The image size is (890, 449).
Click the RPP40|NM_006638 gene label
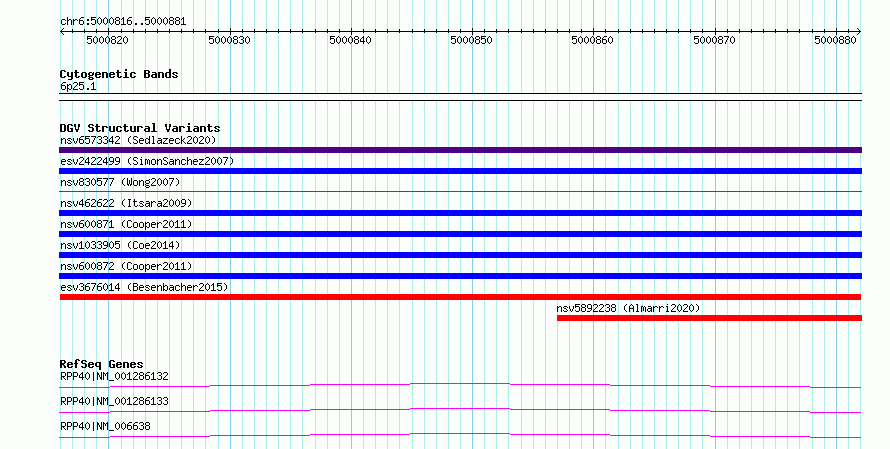coord(105,426)
